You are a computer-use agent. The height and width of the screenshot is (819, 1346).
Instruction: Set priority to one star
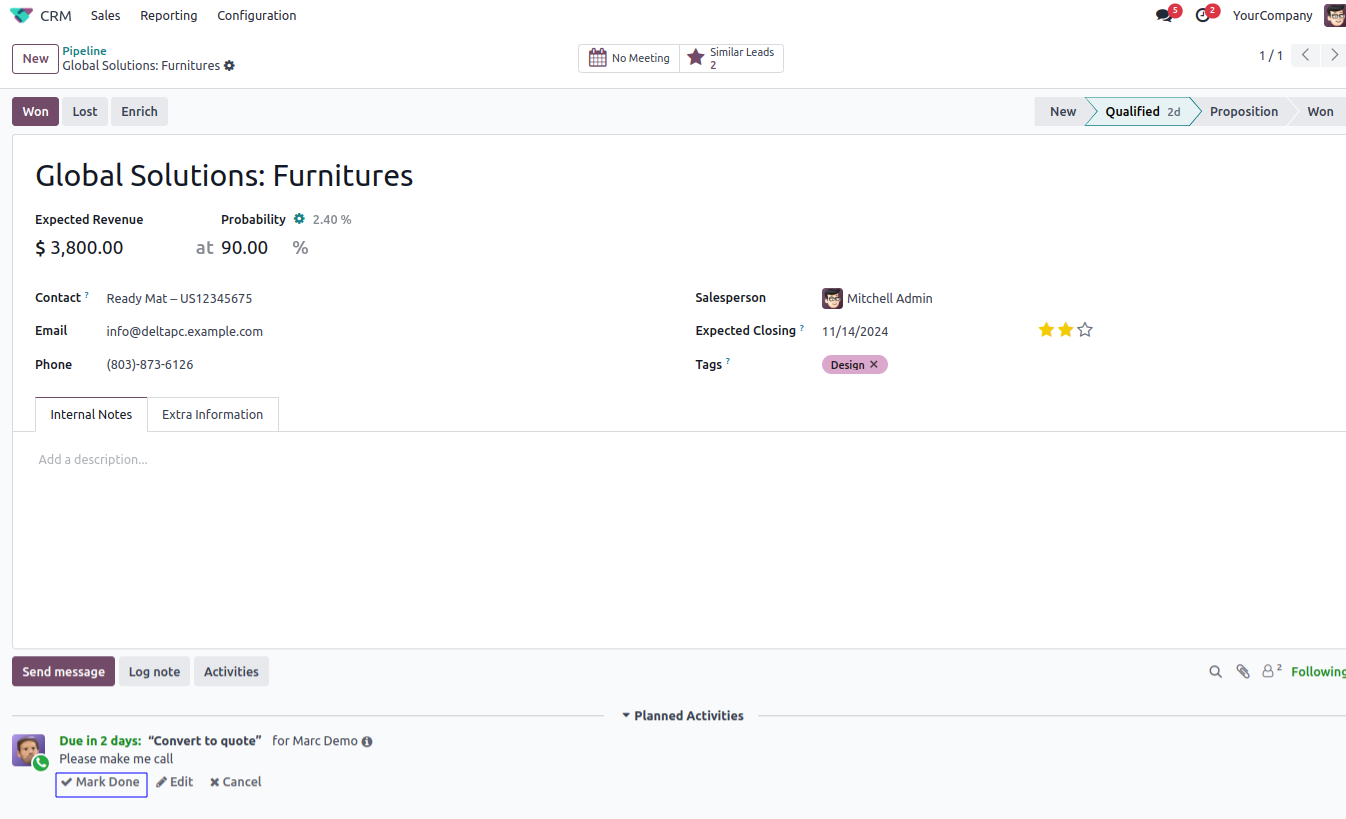click(x=1046, y=330)
